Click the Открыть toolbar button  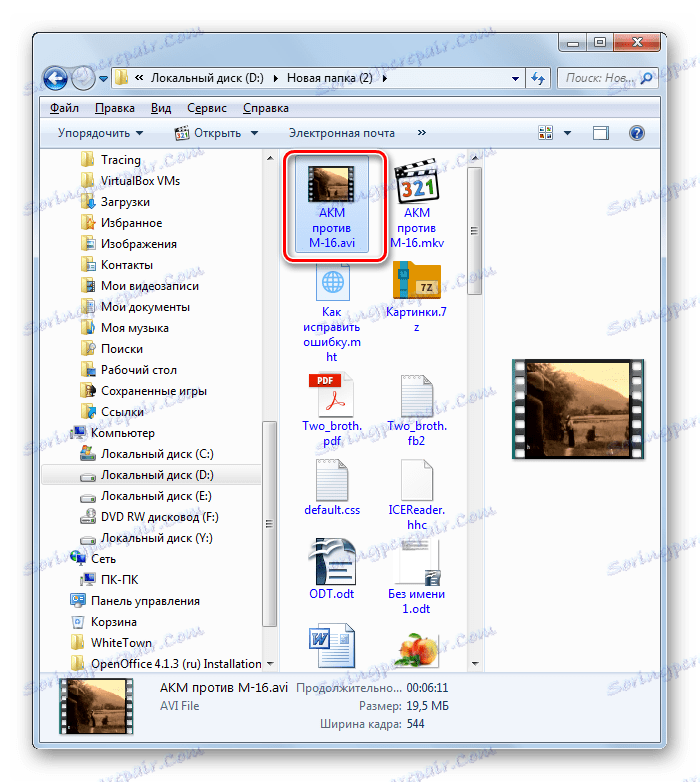(208, 133)
